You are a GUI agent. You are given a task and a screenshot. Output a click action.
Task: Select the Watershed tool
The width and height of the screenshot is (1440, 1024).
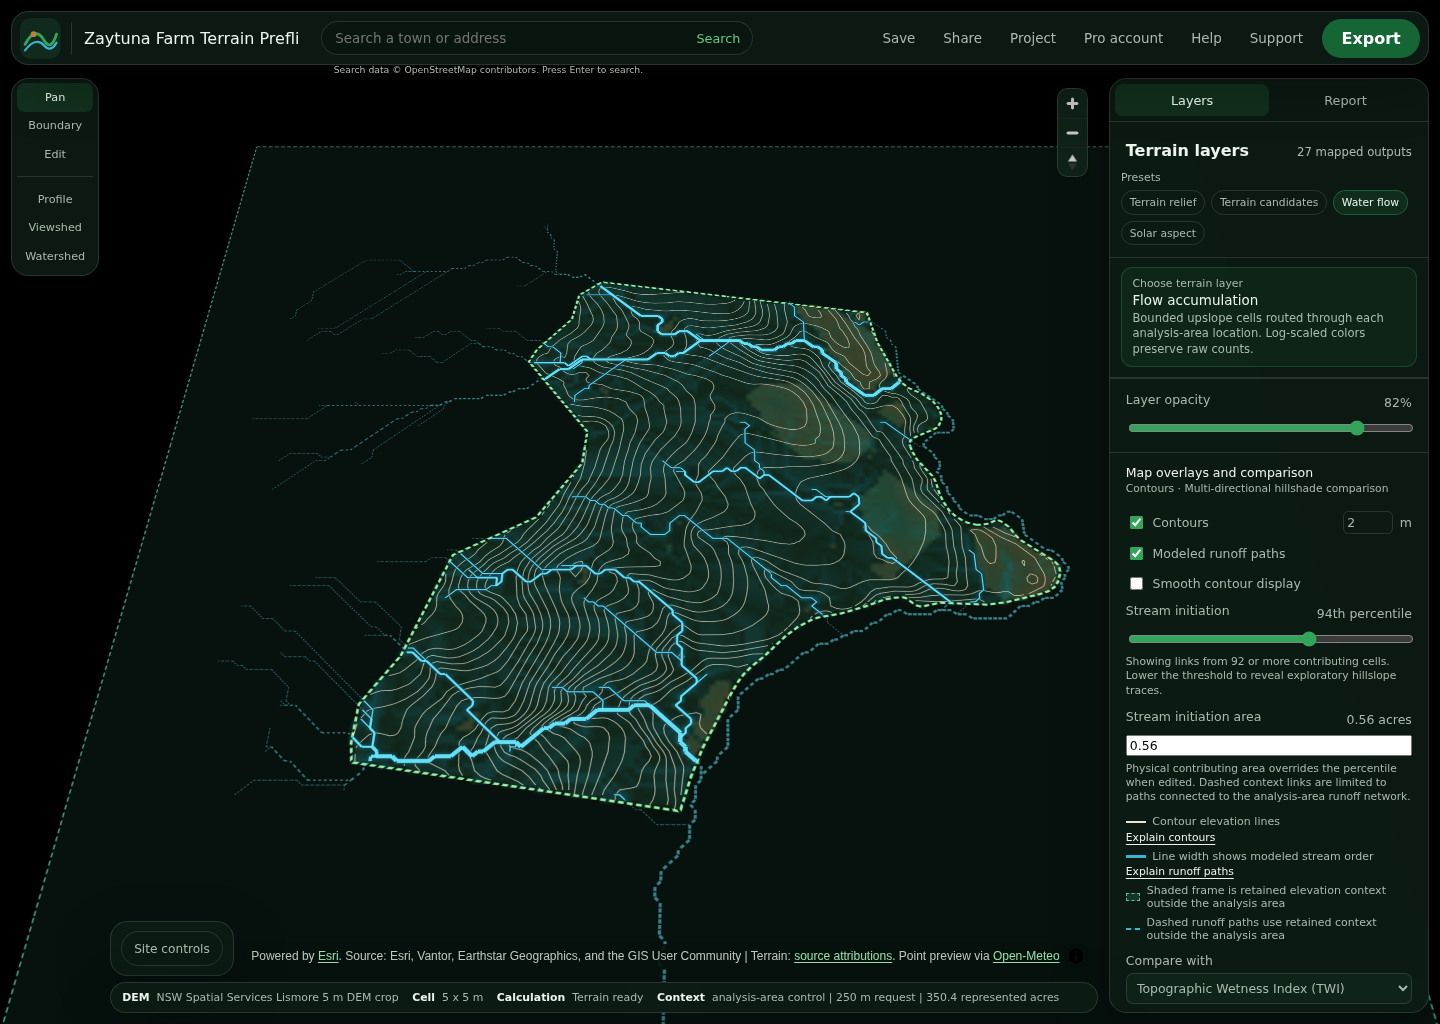(x=55, y=257)
